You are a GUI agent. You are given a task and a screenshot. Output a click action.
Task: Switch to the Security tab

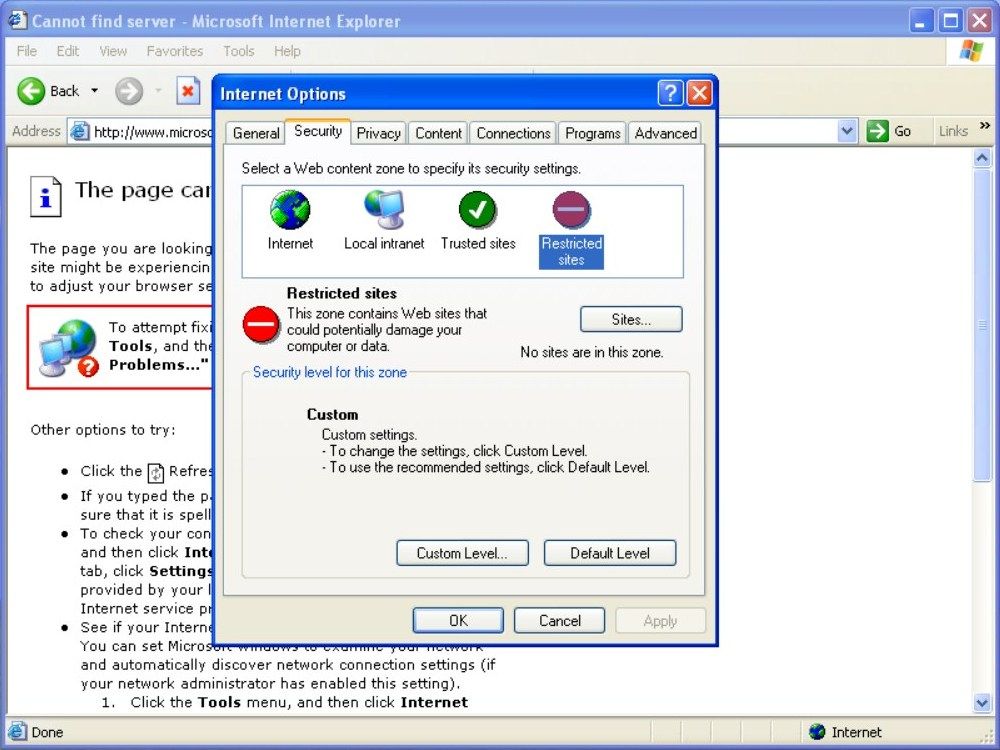pos(318,131)
